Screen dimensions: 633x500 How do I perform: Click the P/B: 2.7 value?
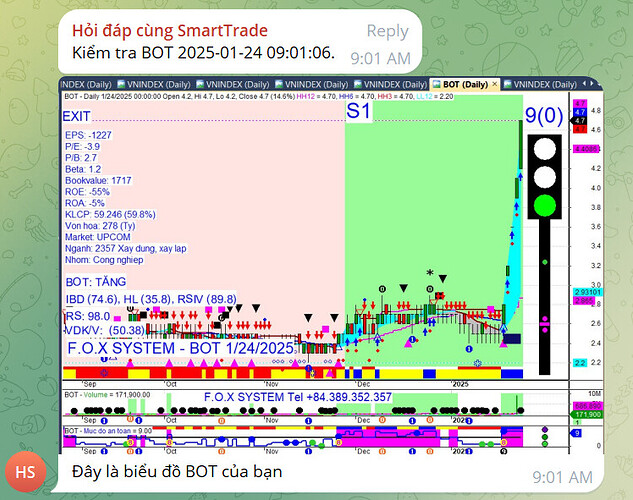click(x=81, y=158)
